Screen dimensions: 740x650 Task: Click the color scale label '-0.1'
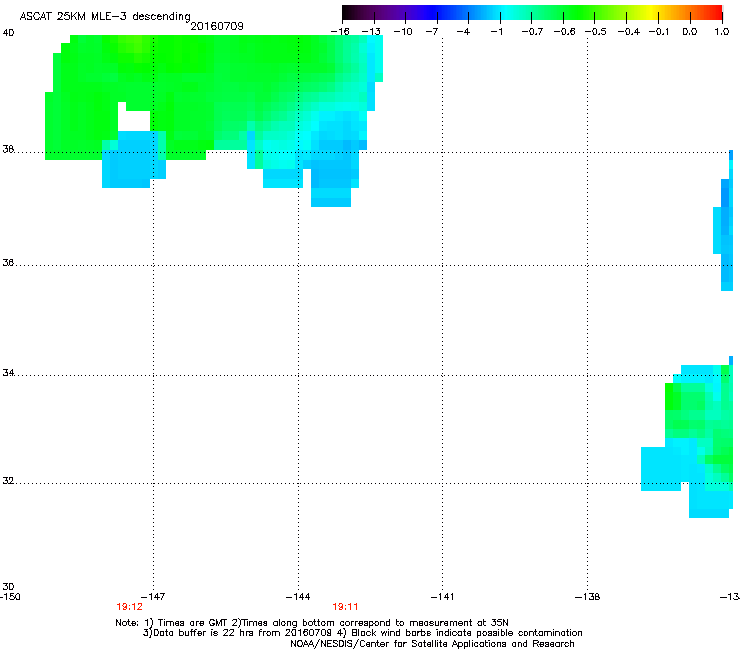(659, 32)
